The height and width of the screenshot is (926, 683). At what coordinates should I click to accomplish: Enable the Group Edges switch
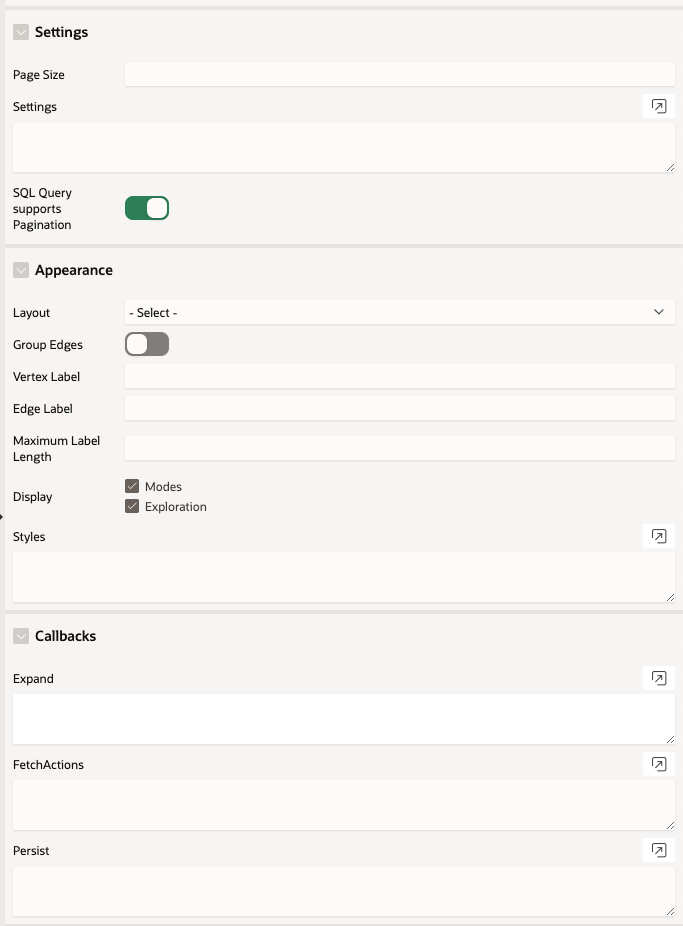point(147,344)
